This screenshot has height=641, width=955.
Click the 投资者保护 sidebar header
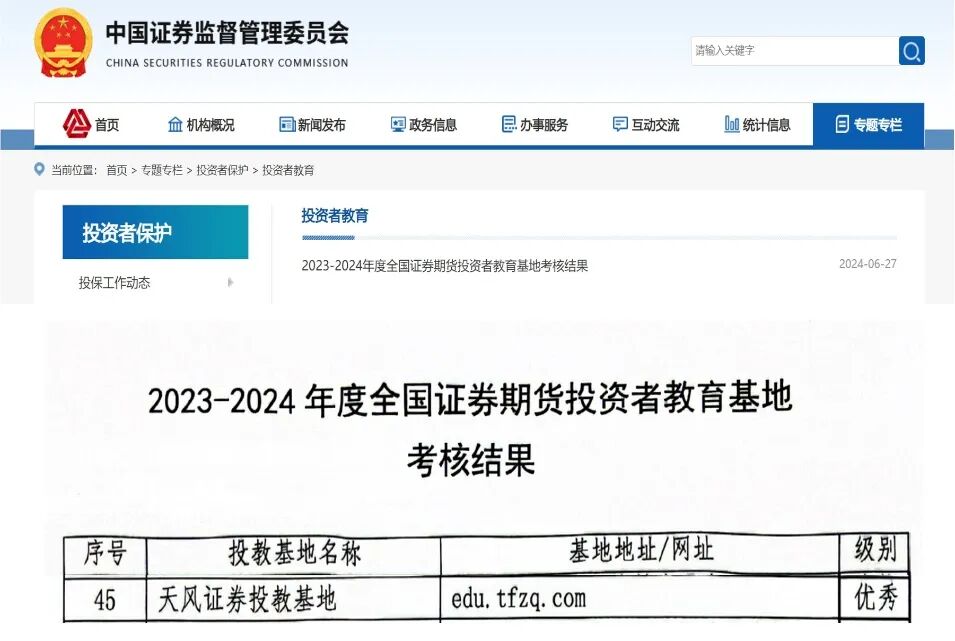point(155,231)
